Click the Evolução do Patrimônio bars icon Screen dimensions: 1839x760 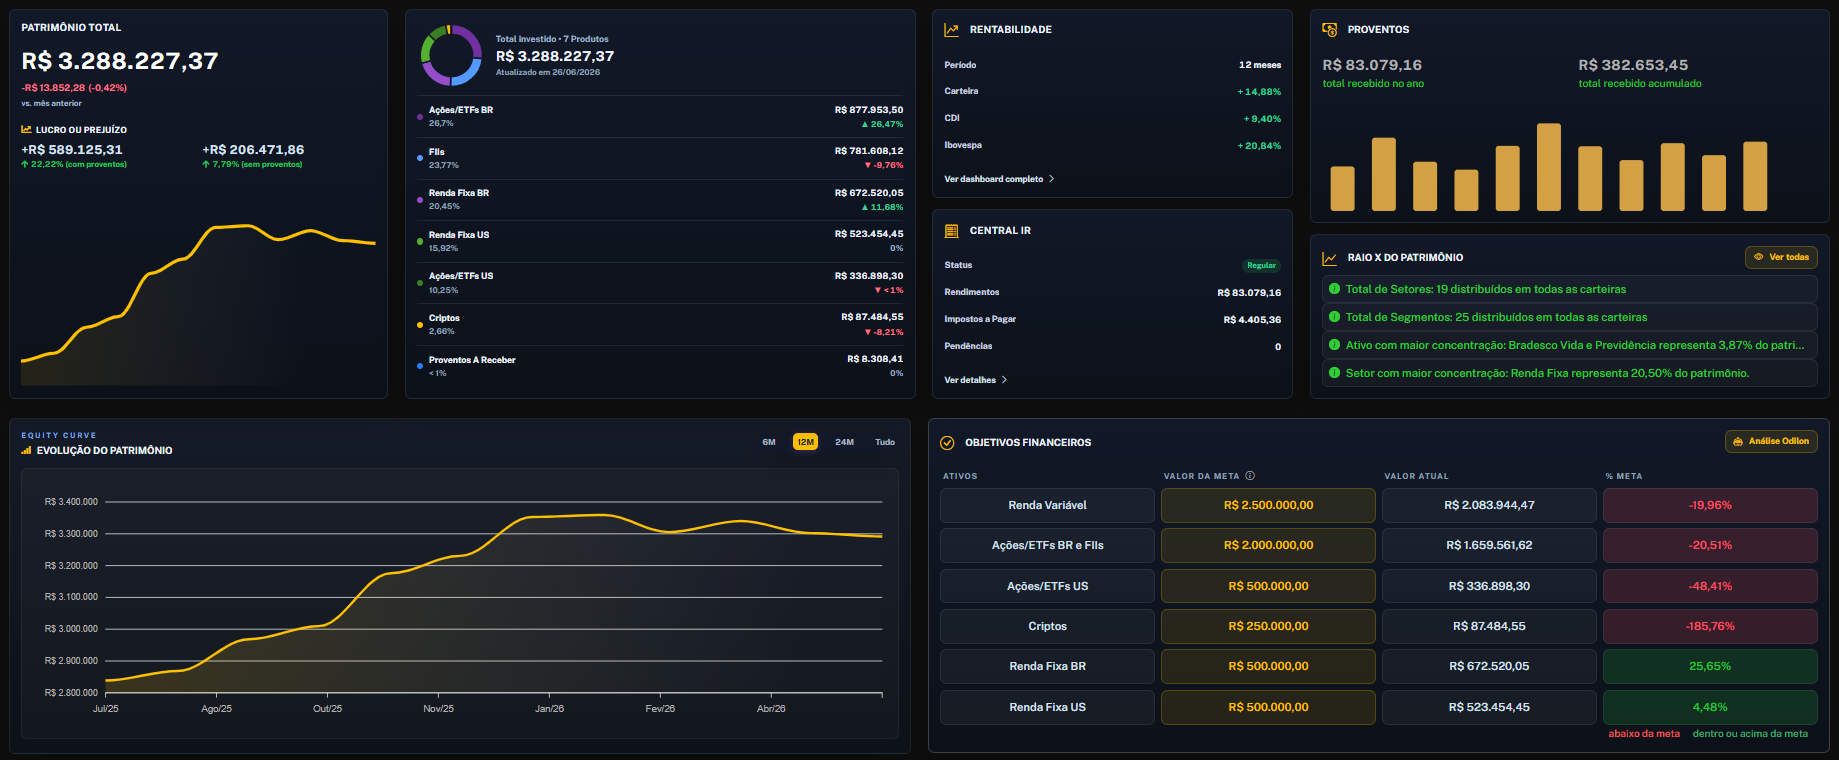[26, 451]
